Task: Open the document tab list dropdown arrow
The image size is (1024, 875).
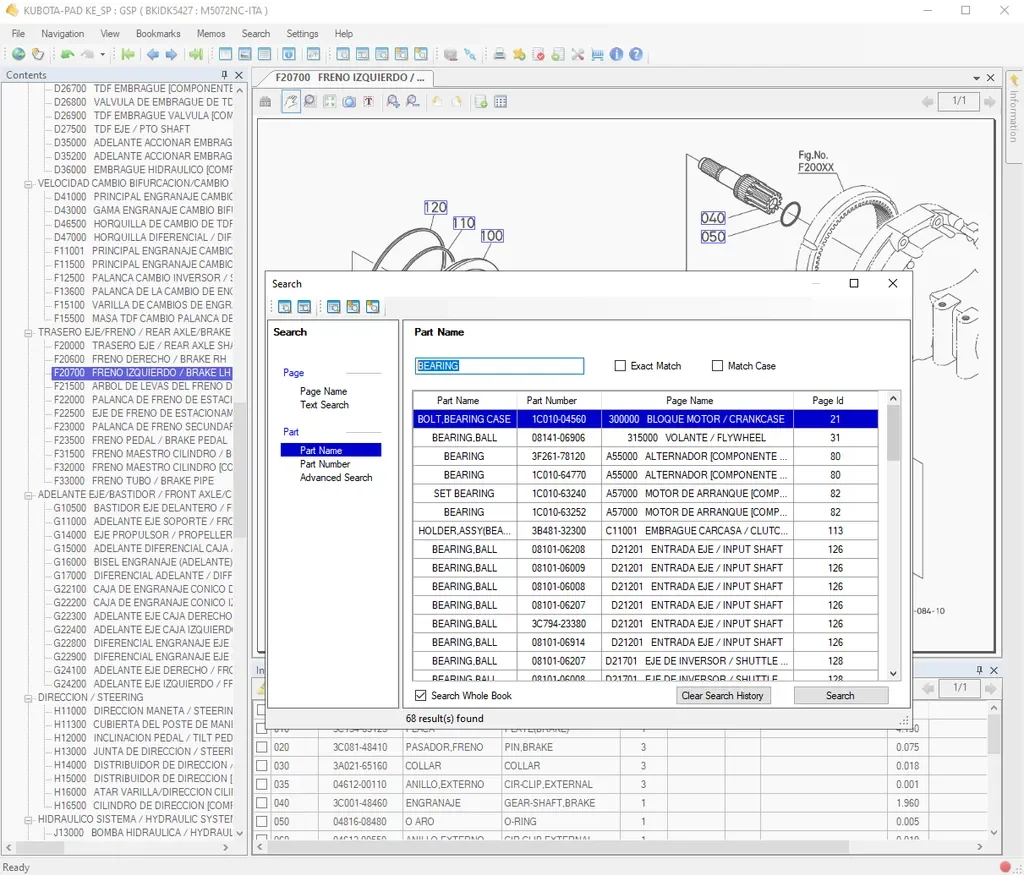Action: click(977, 77)
